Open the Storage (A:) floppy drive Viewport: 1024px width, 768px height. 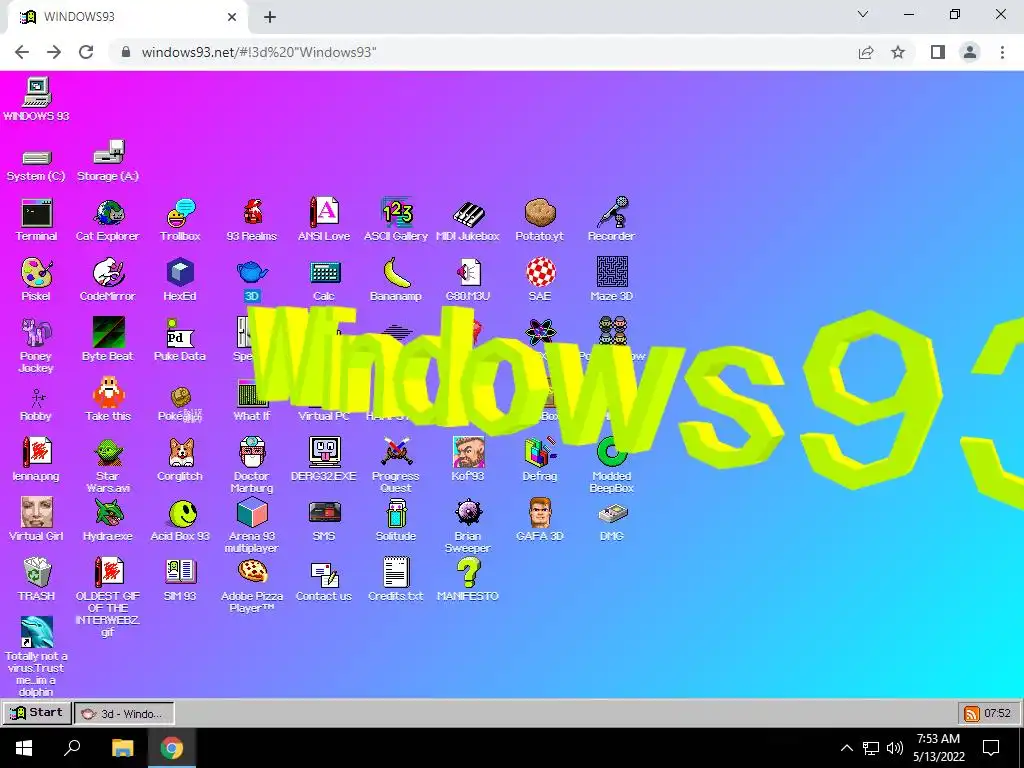point(108,152)
